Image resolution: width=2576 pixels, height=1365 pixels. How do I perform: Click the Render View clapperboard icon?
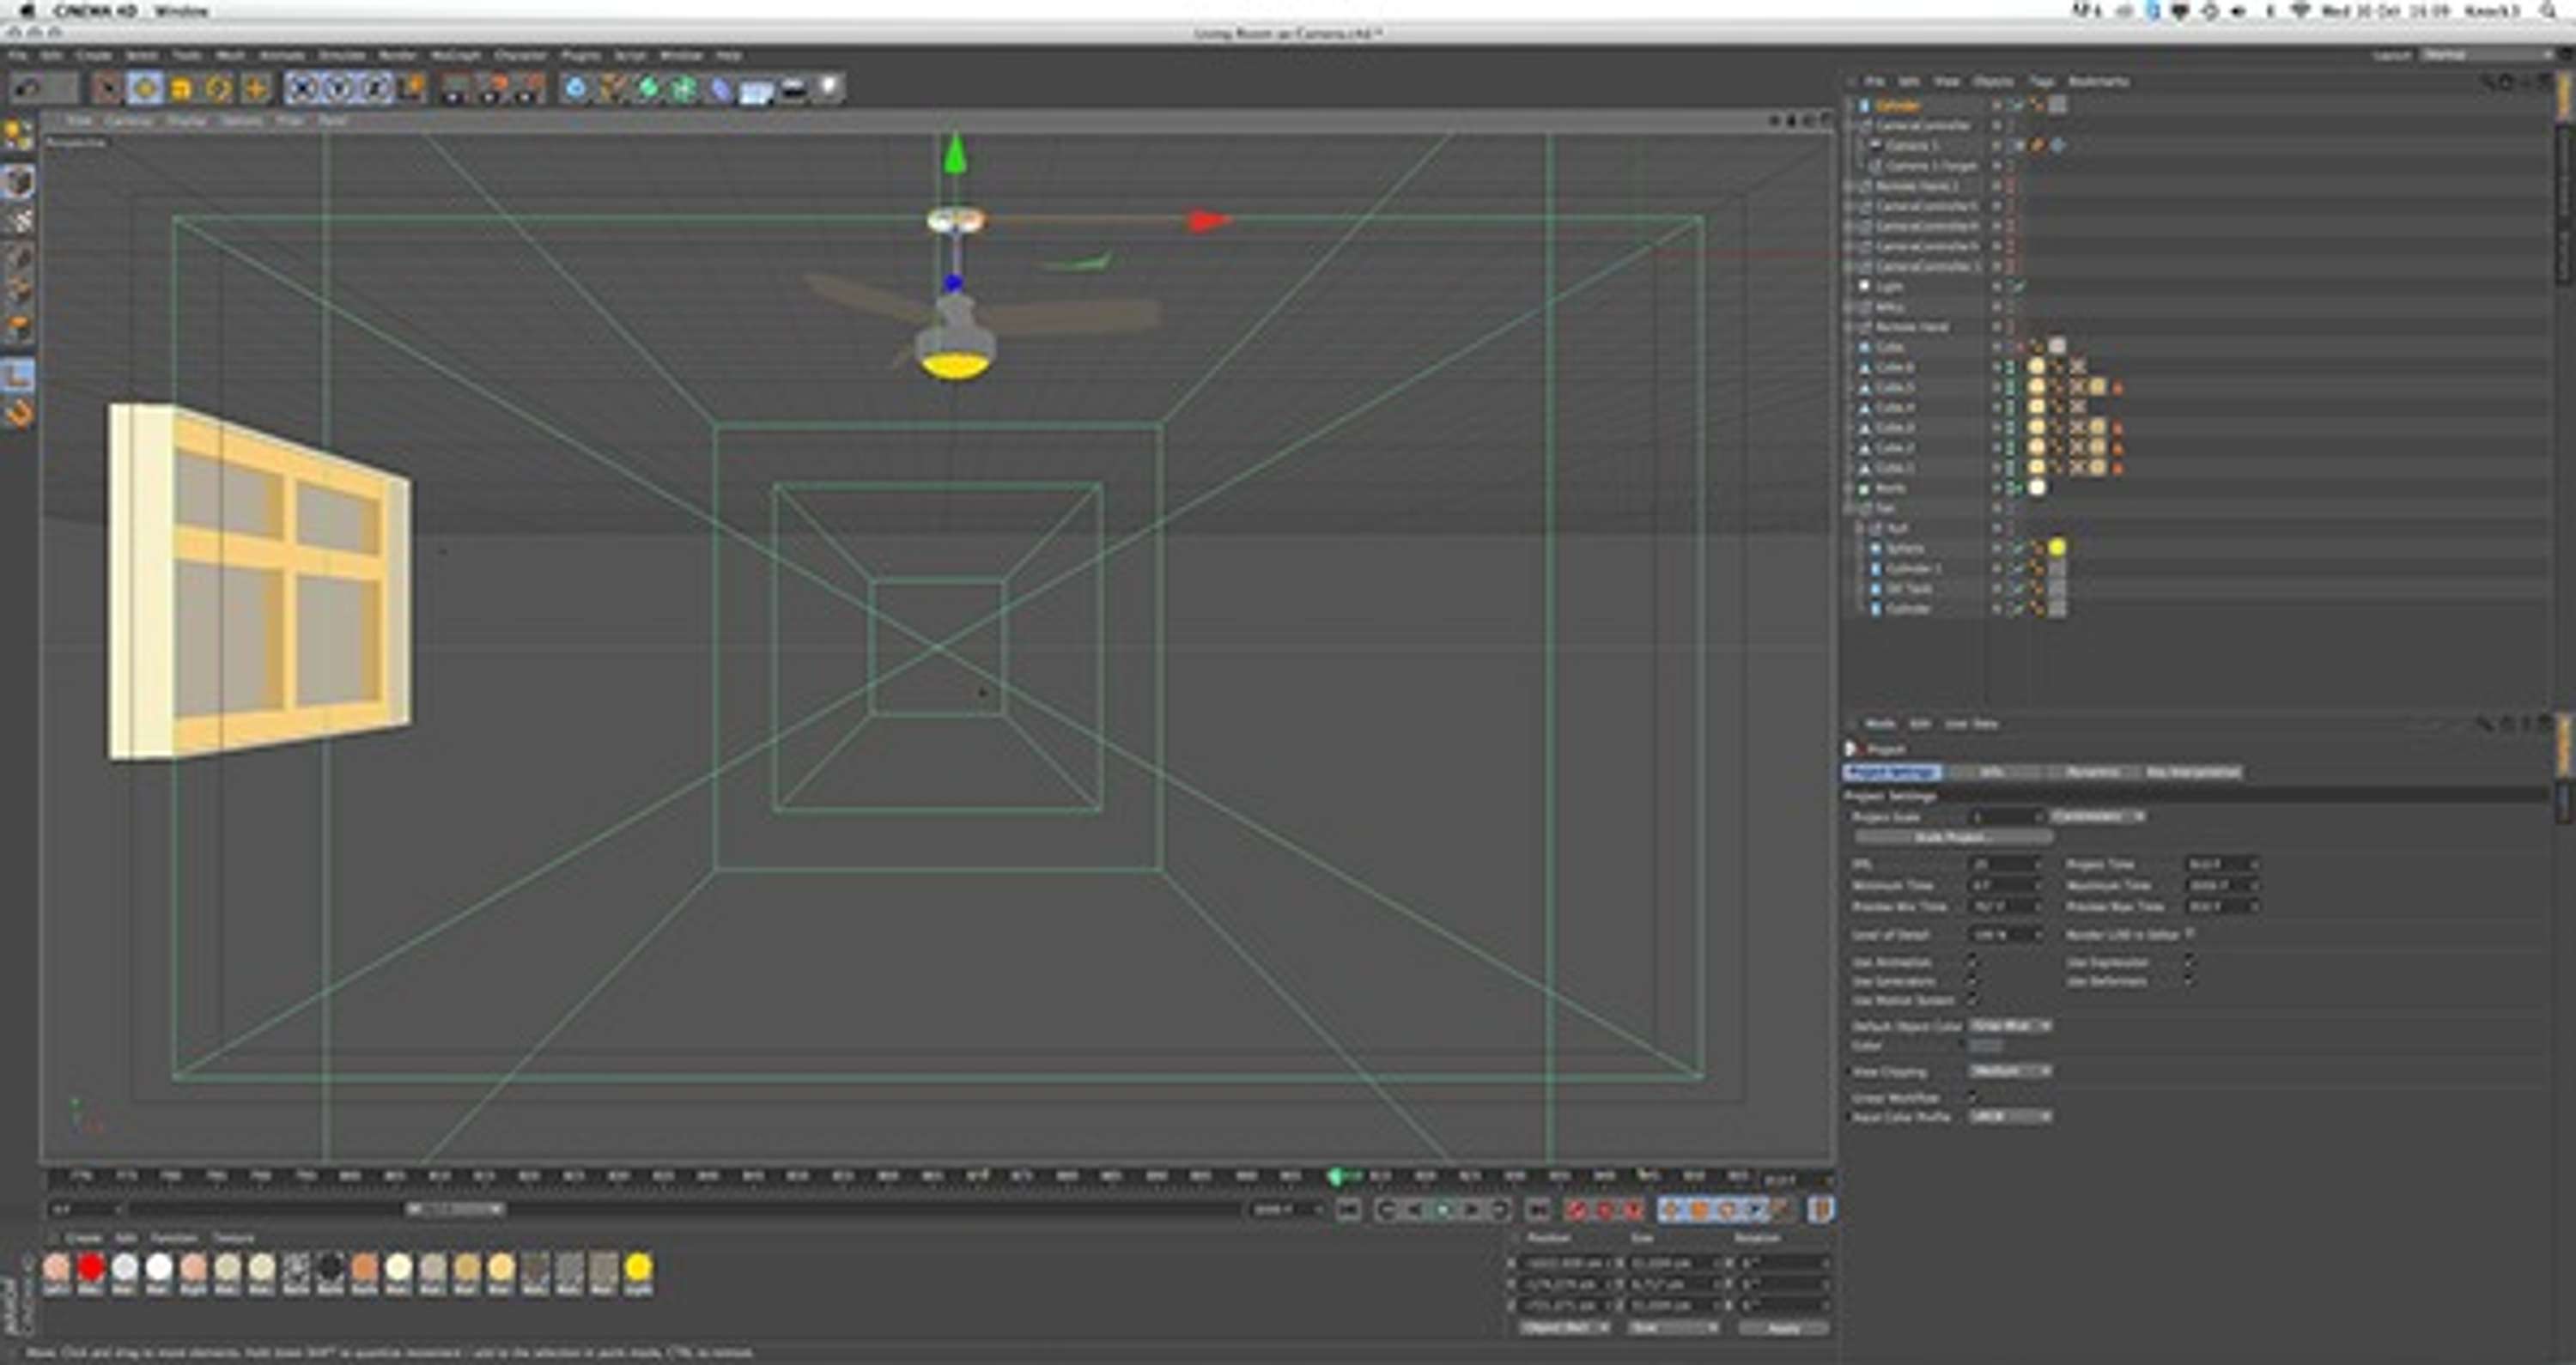coord(455,89)
